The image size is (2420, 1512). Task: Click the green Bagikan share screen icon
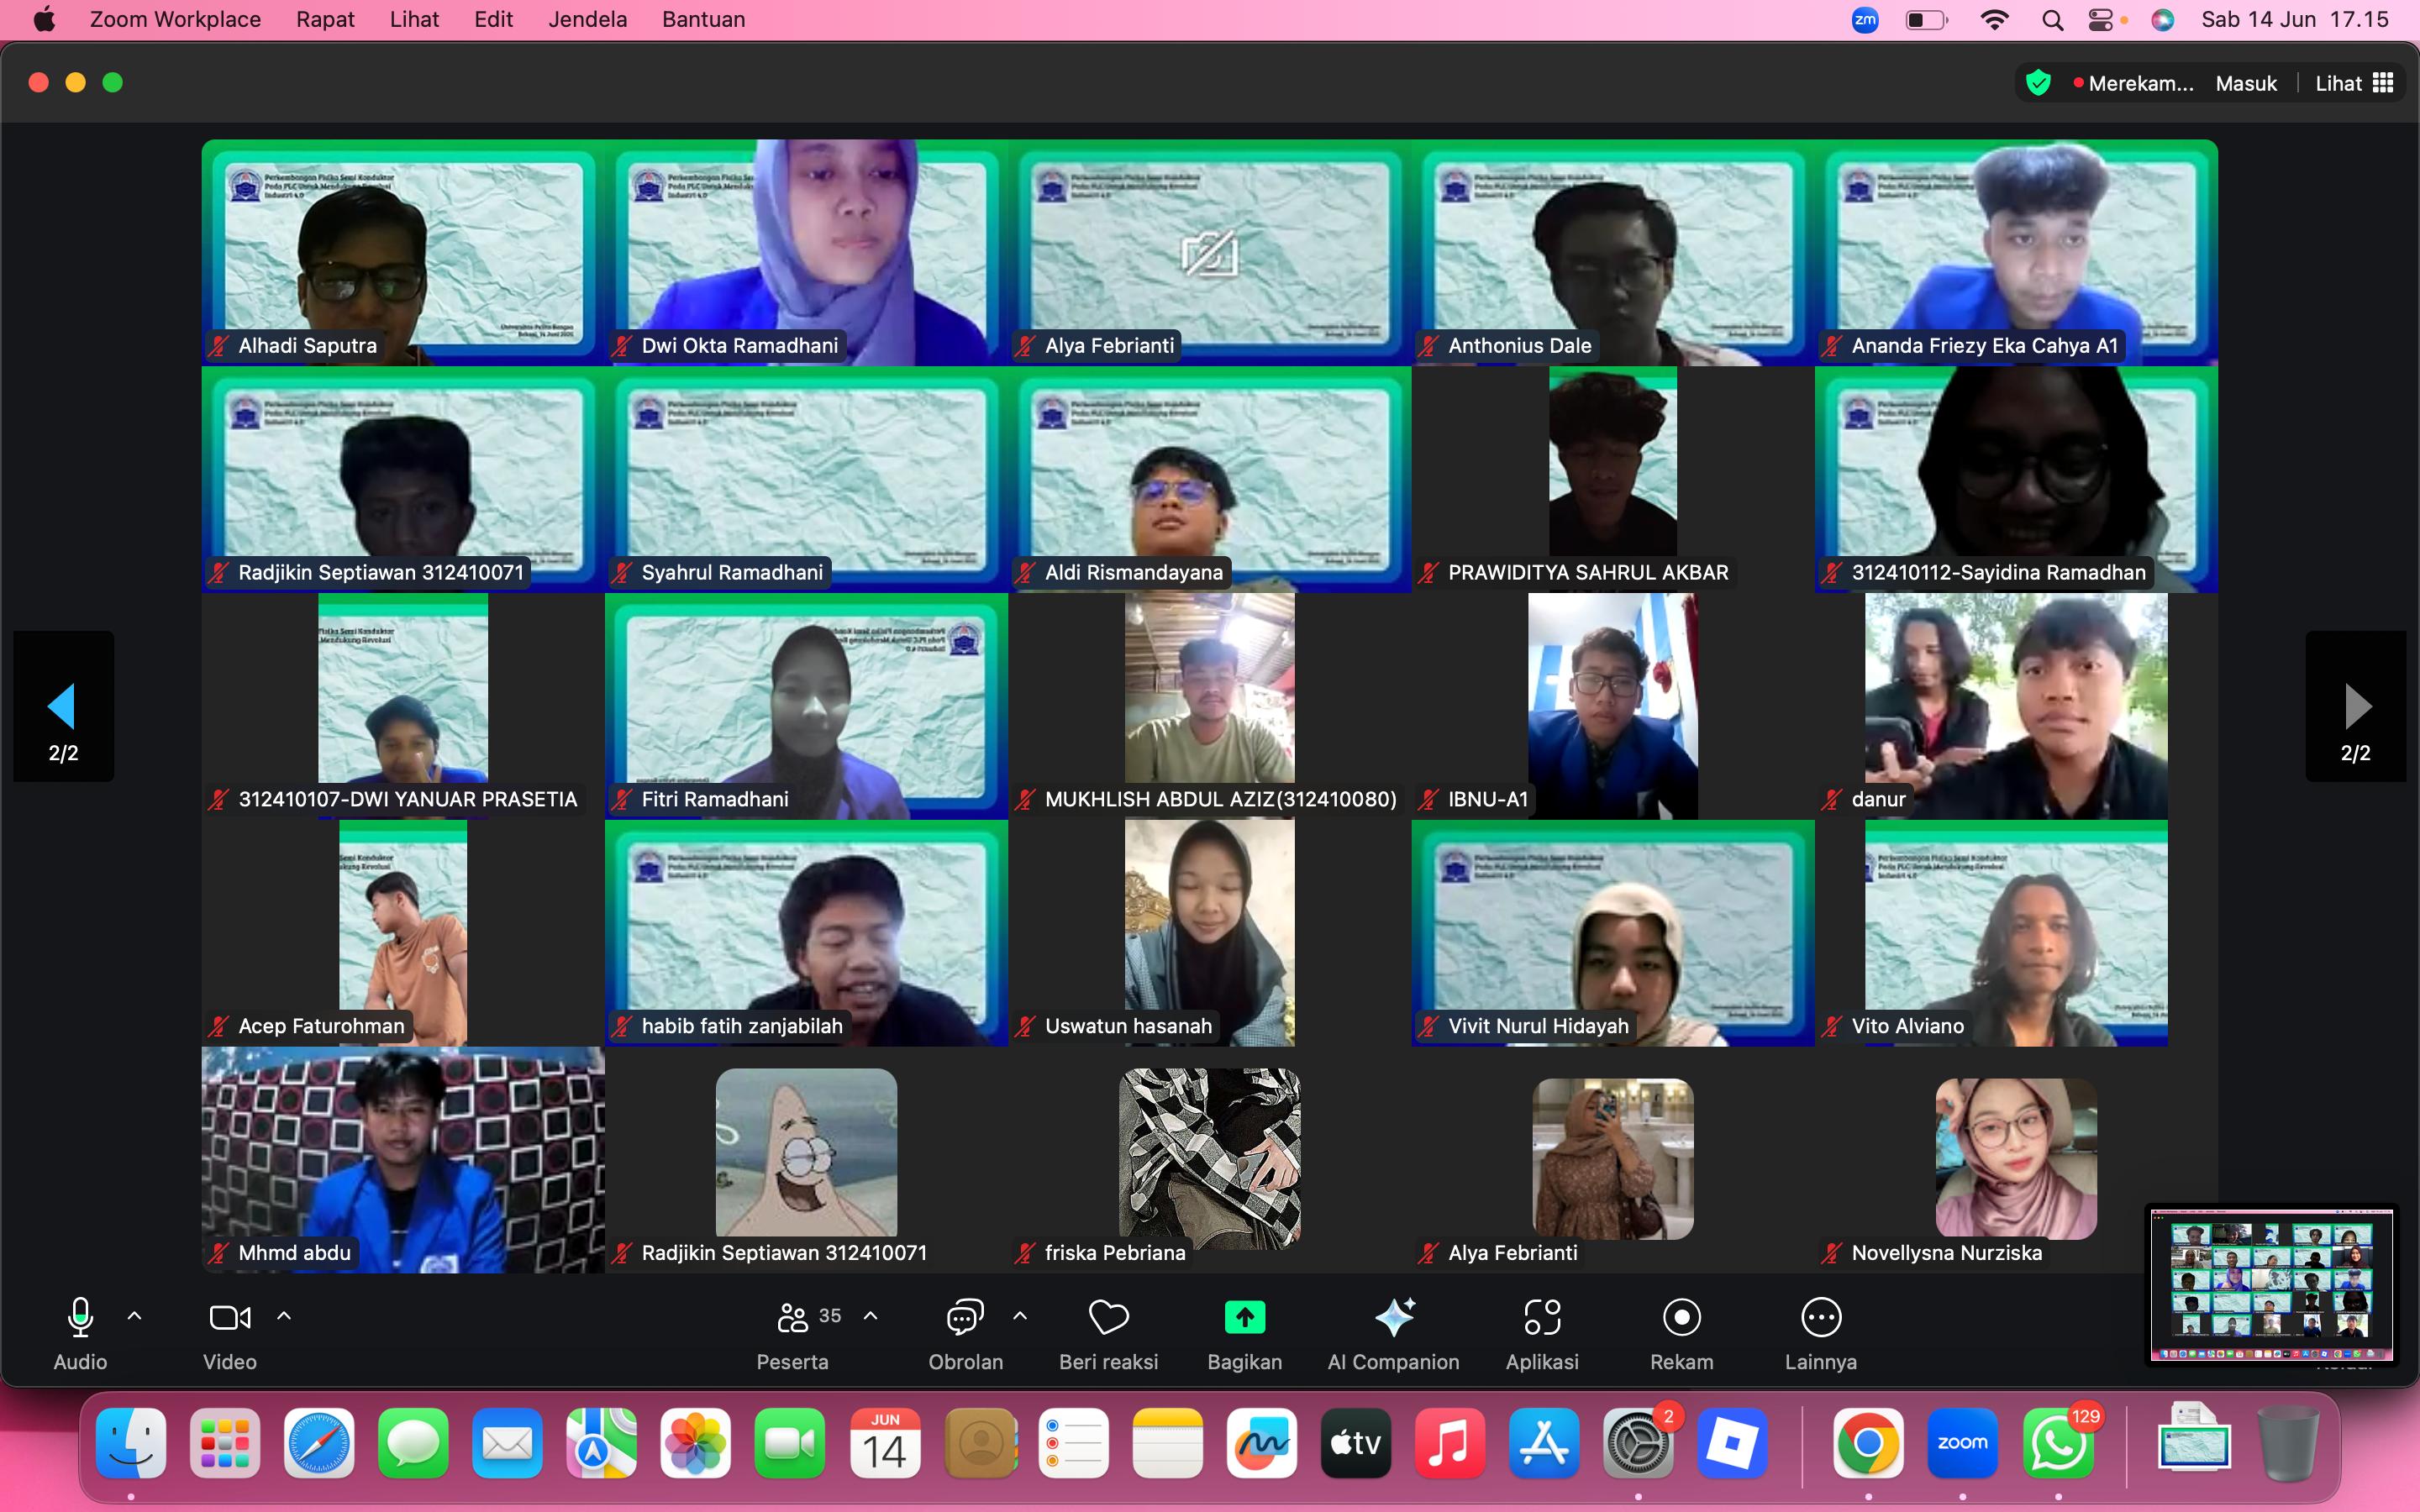coord(1244,1319)
